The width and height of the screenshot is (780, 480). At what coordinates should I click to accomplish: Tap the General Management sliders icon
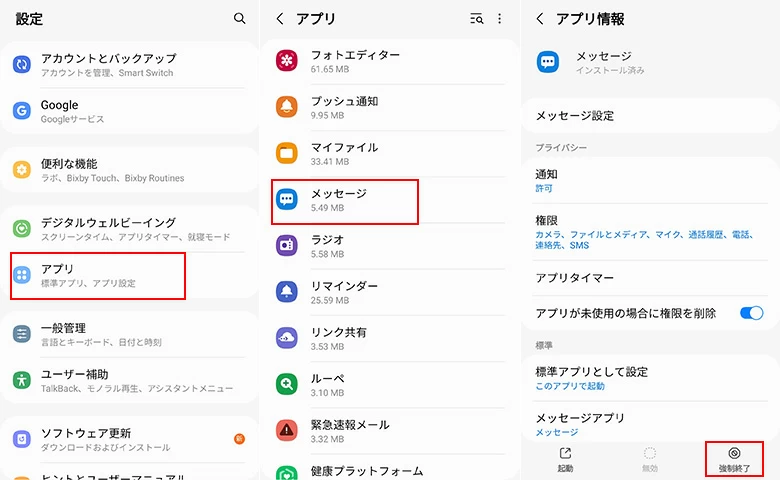tap(21, 334)
